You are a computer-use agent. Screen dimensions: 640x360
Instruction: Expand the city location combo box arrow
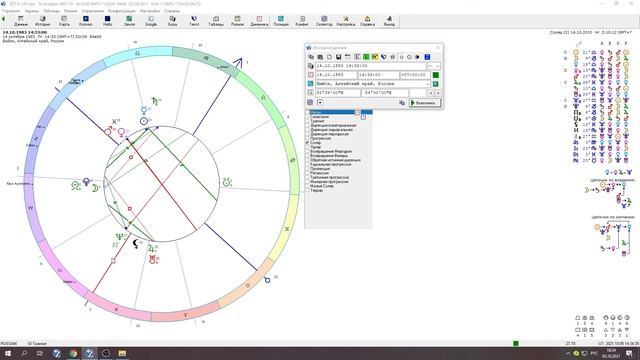coord(428,84)
